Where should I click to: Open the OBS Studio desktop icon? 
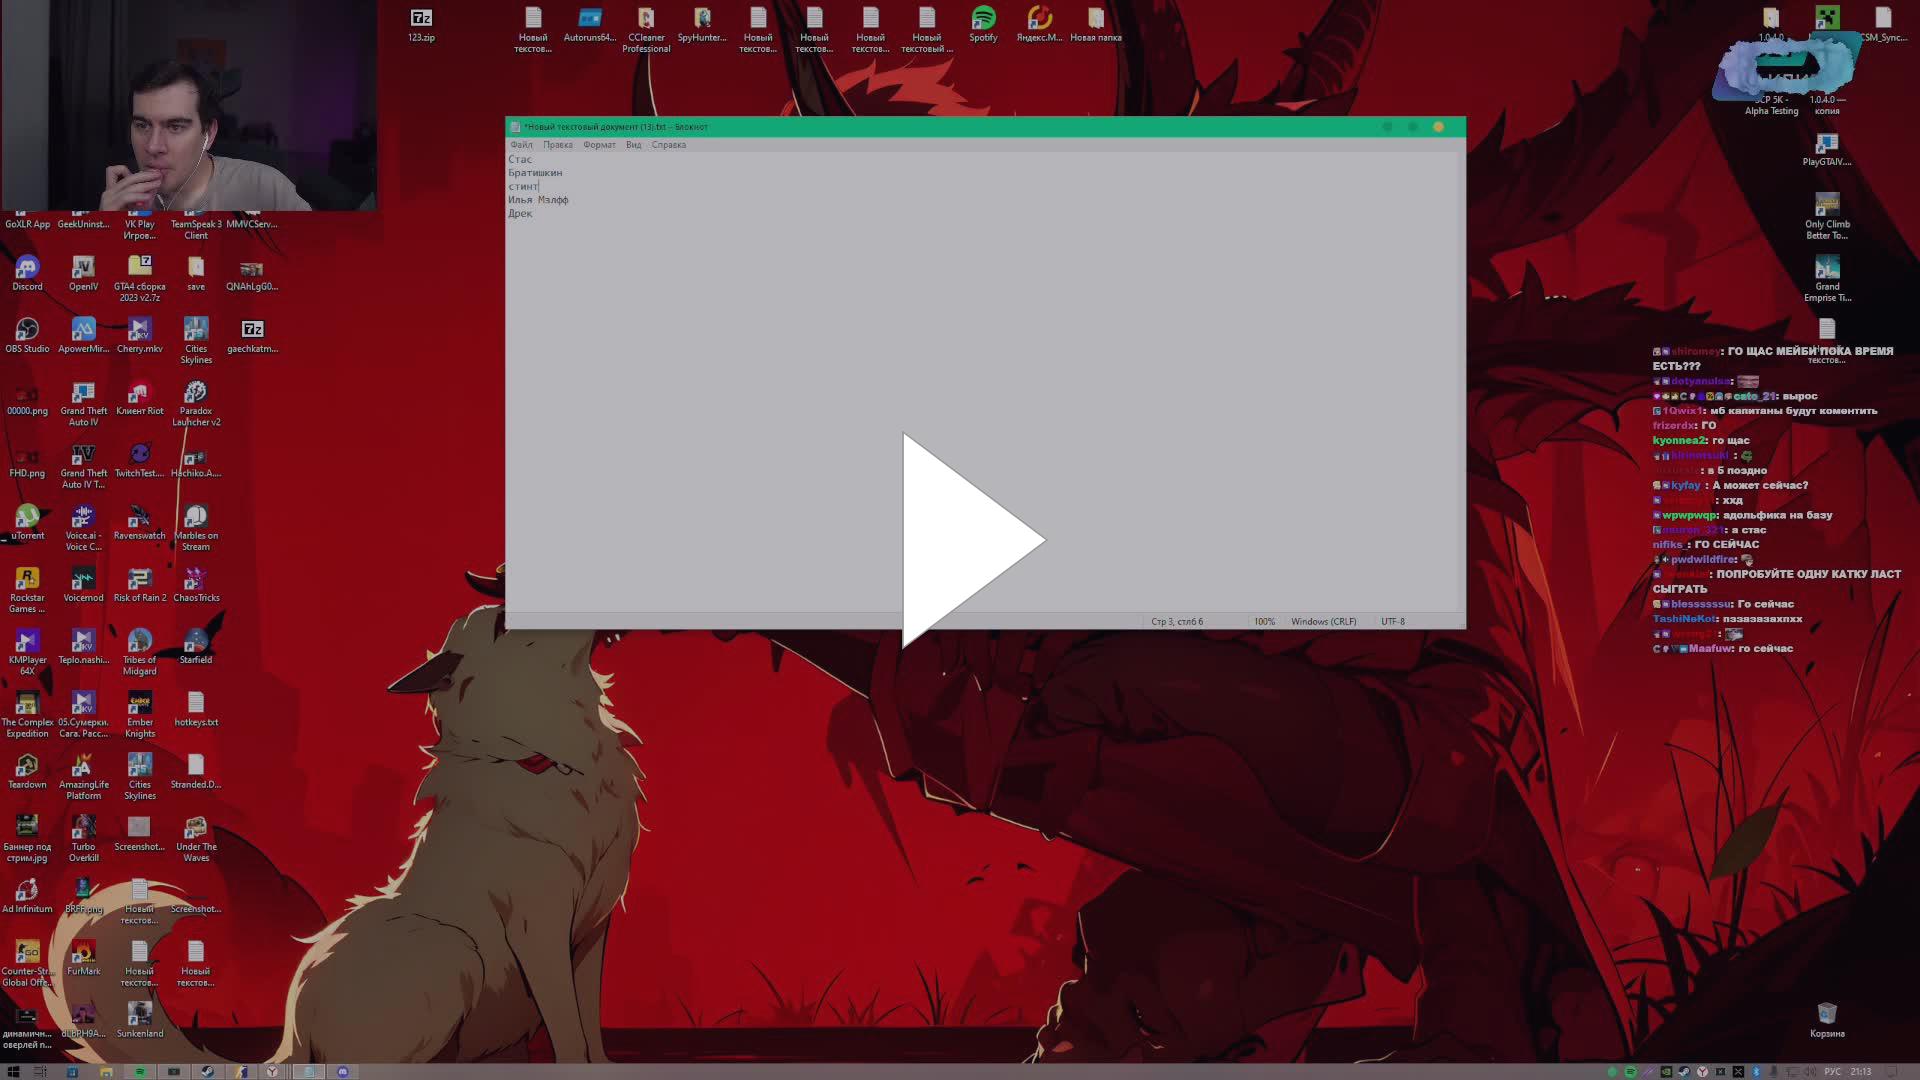[x=27, y=330]
